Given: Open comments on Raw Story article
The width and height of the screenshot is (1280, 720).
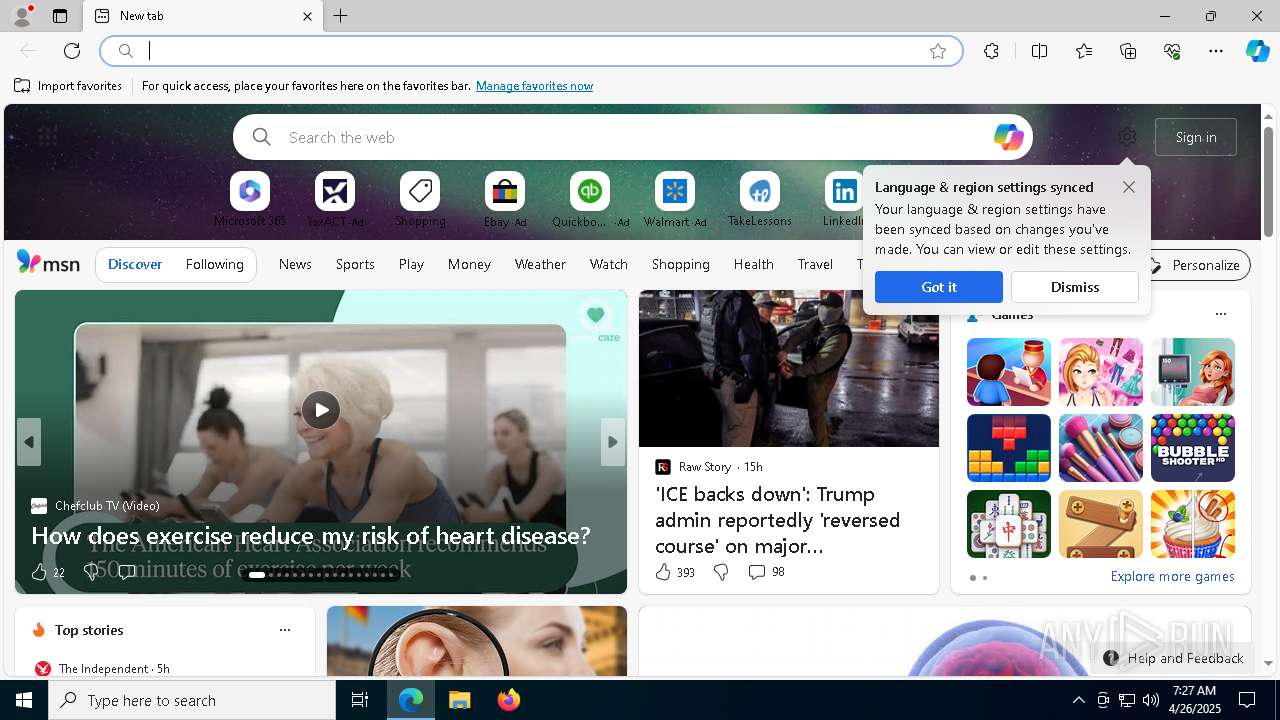Looking at the screenshot, I should pos(766,572).
